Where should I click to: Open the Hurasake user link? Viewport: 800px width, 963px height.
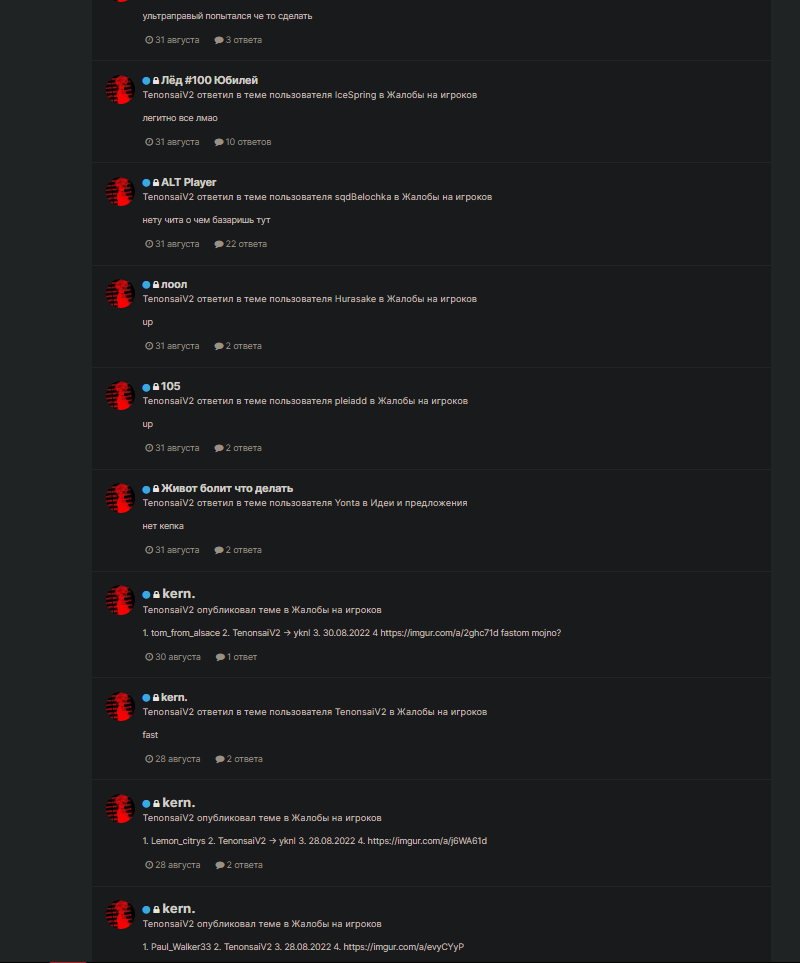355,299
